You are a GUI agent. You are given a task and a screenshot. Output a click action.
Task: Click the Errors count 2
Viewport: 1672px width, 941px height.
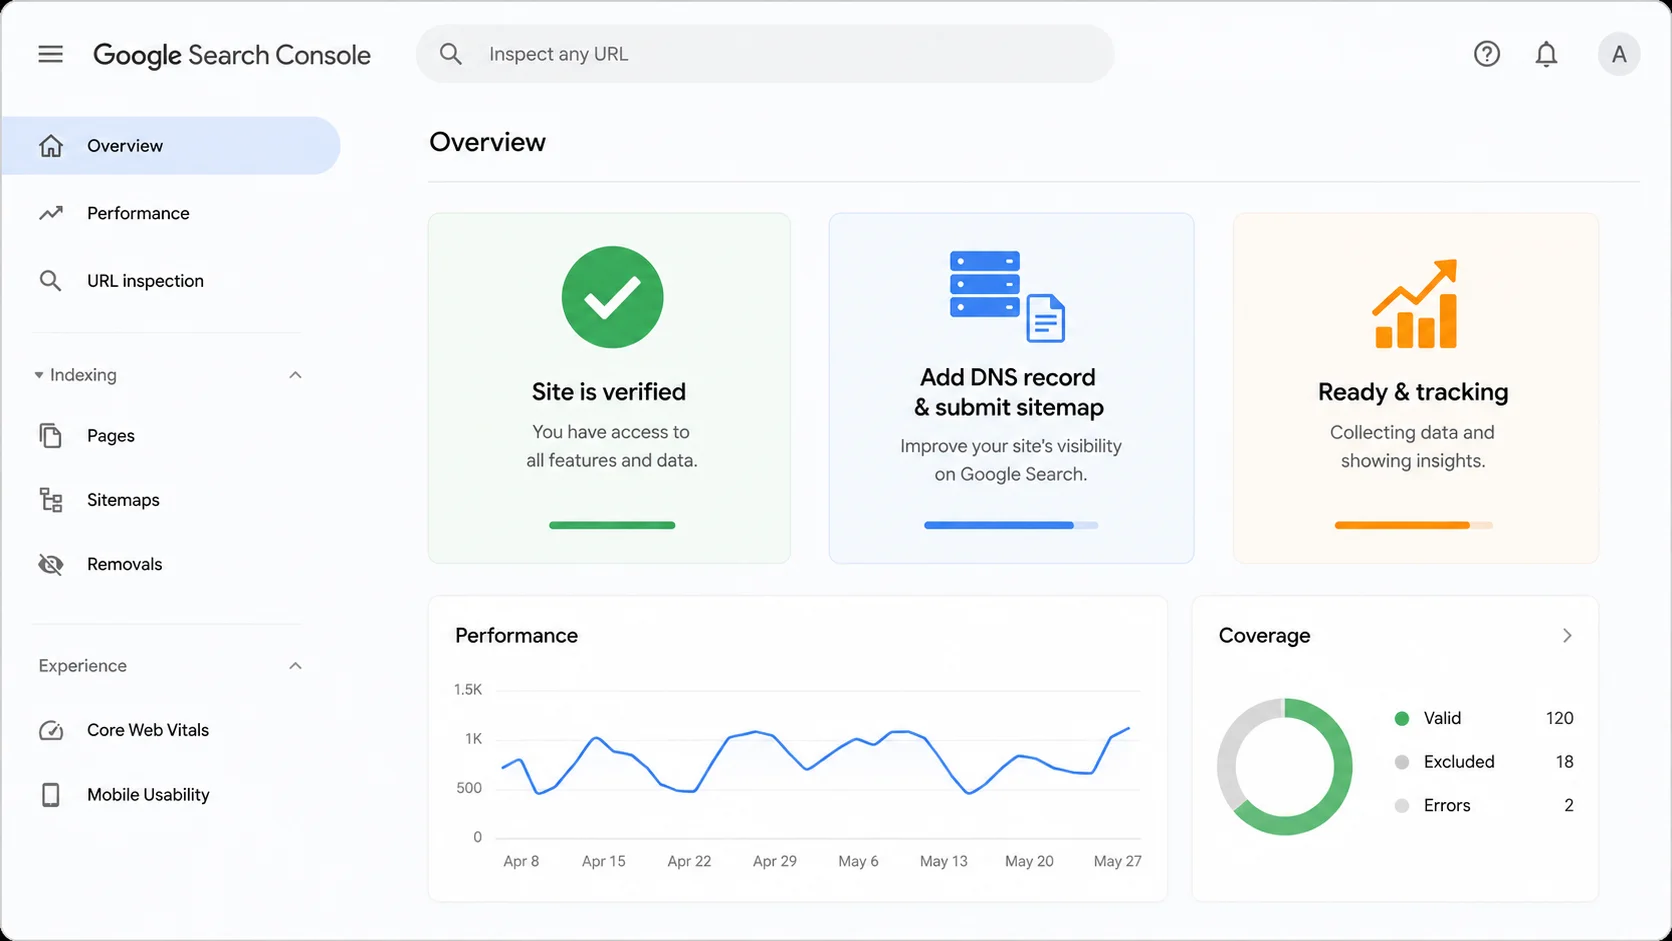1569,806
